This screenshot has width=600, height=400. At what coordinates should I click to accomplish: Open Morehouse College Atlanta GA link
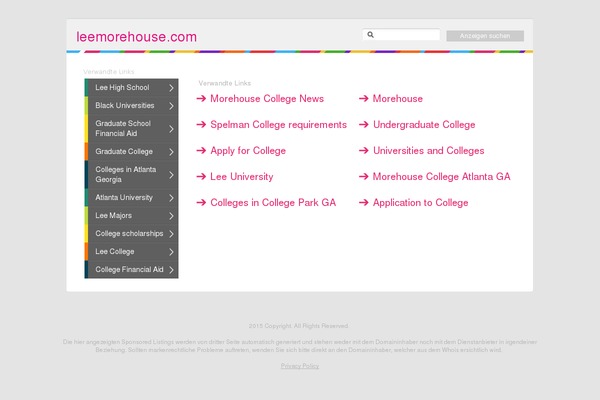coord(442,177)
